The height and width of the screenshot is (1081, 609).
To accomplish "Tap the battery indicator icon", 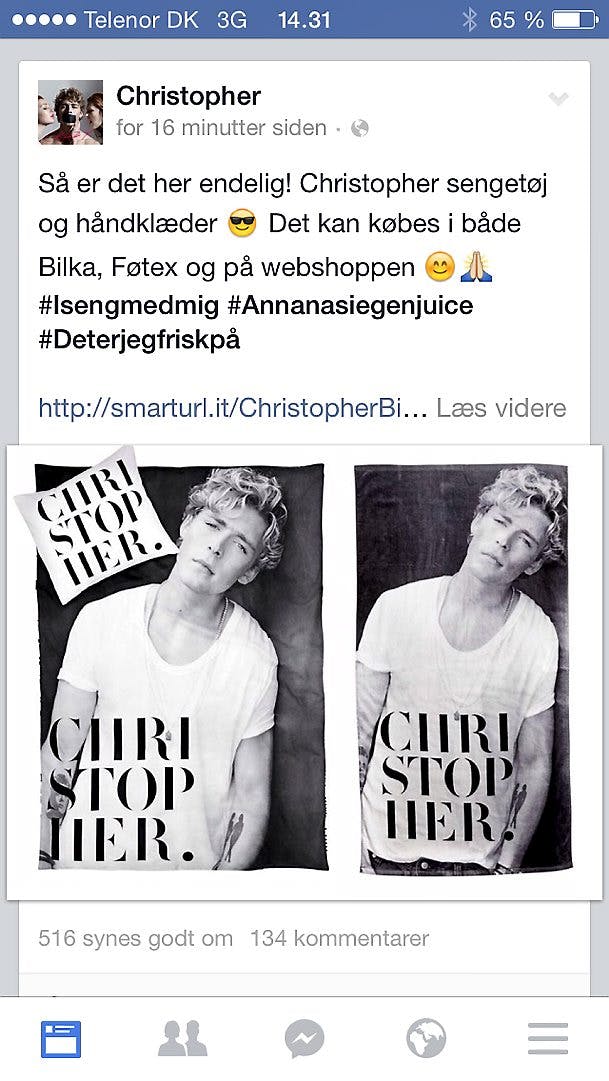I will point(575,20).
